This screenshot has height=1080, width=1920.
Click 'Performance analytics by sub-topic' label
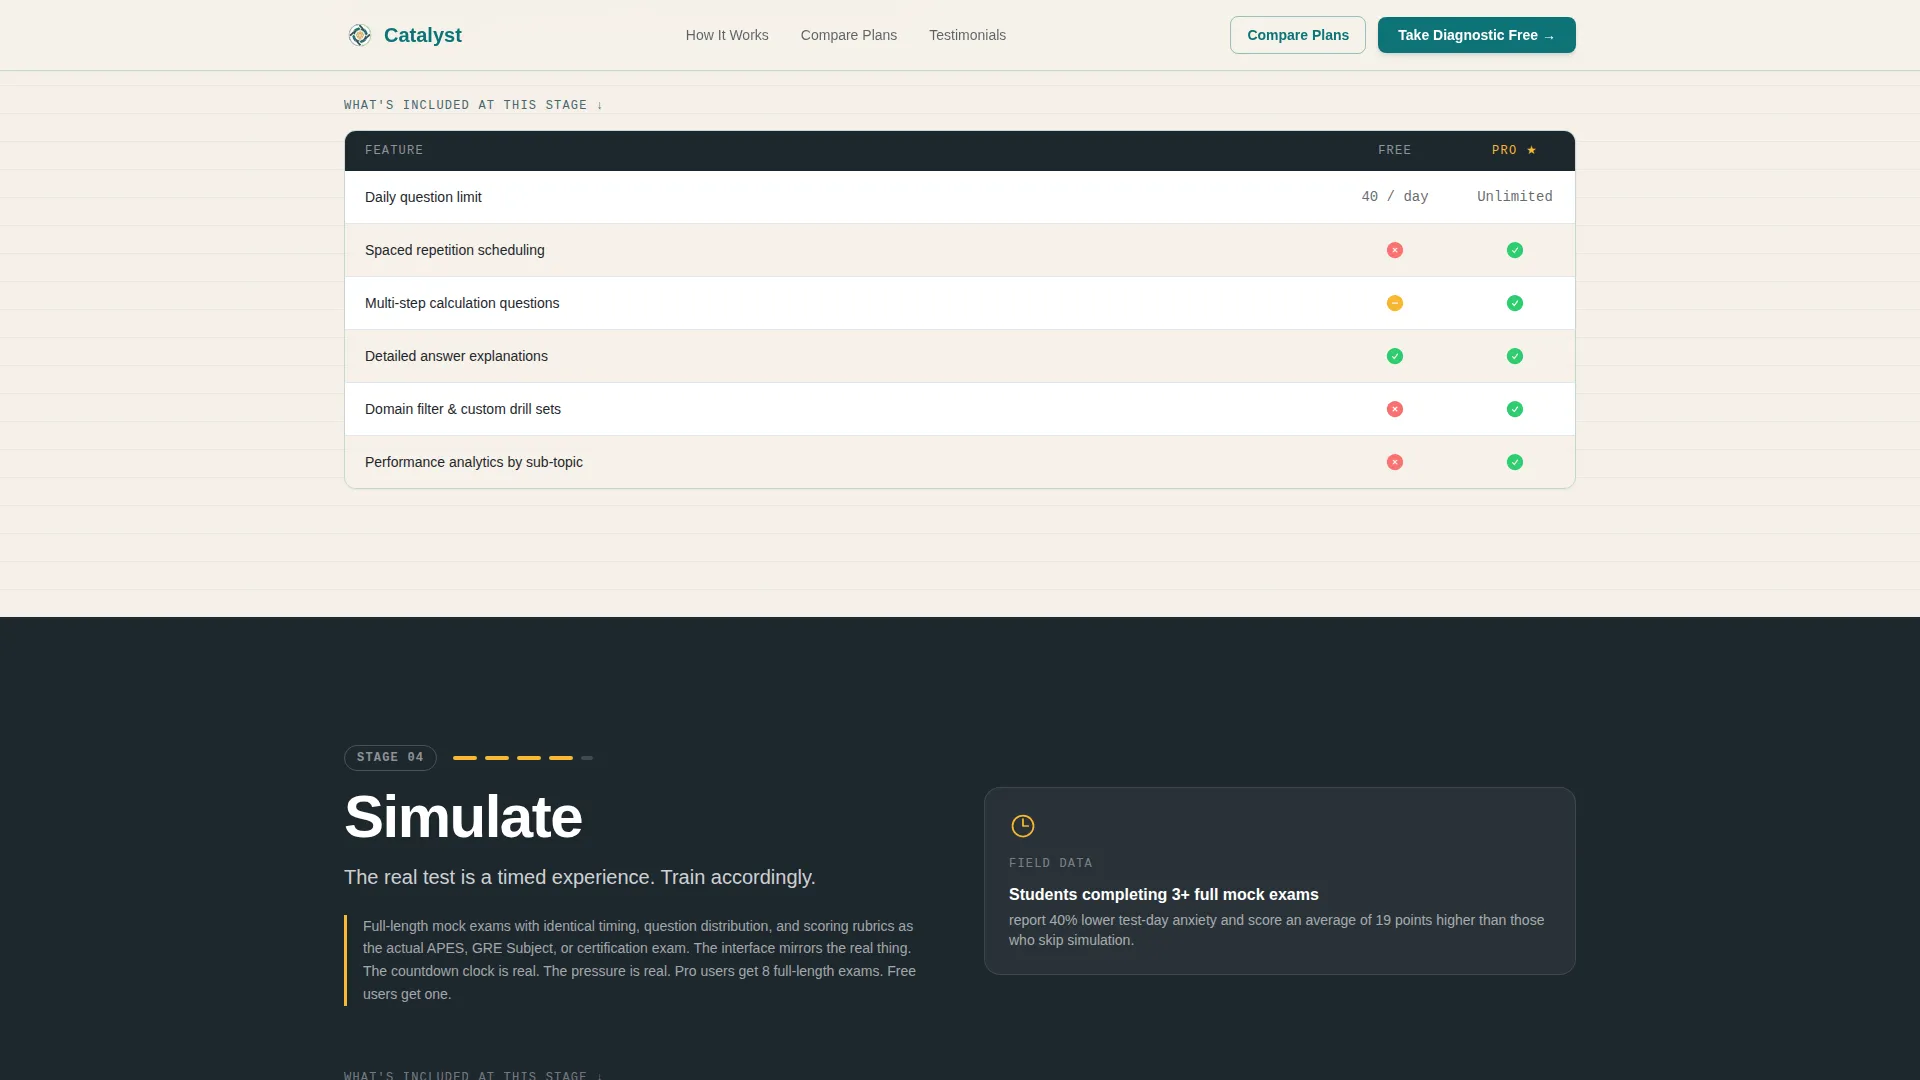tap(474, 462)
